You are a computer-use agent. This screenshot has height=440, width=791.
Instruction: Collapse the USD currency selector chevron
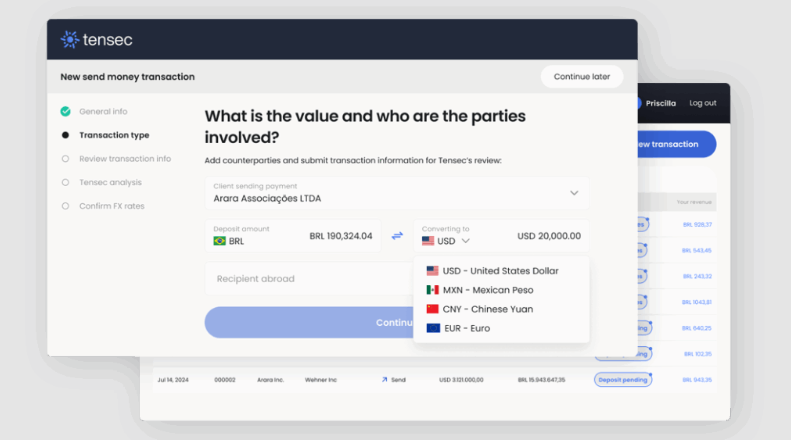pyautogui.click(x=466, y=241)
